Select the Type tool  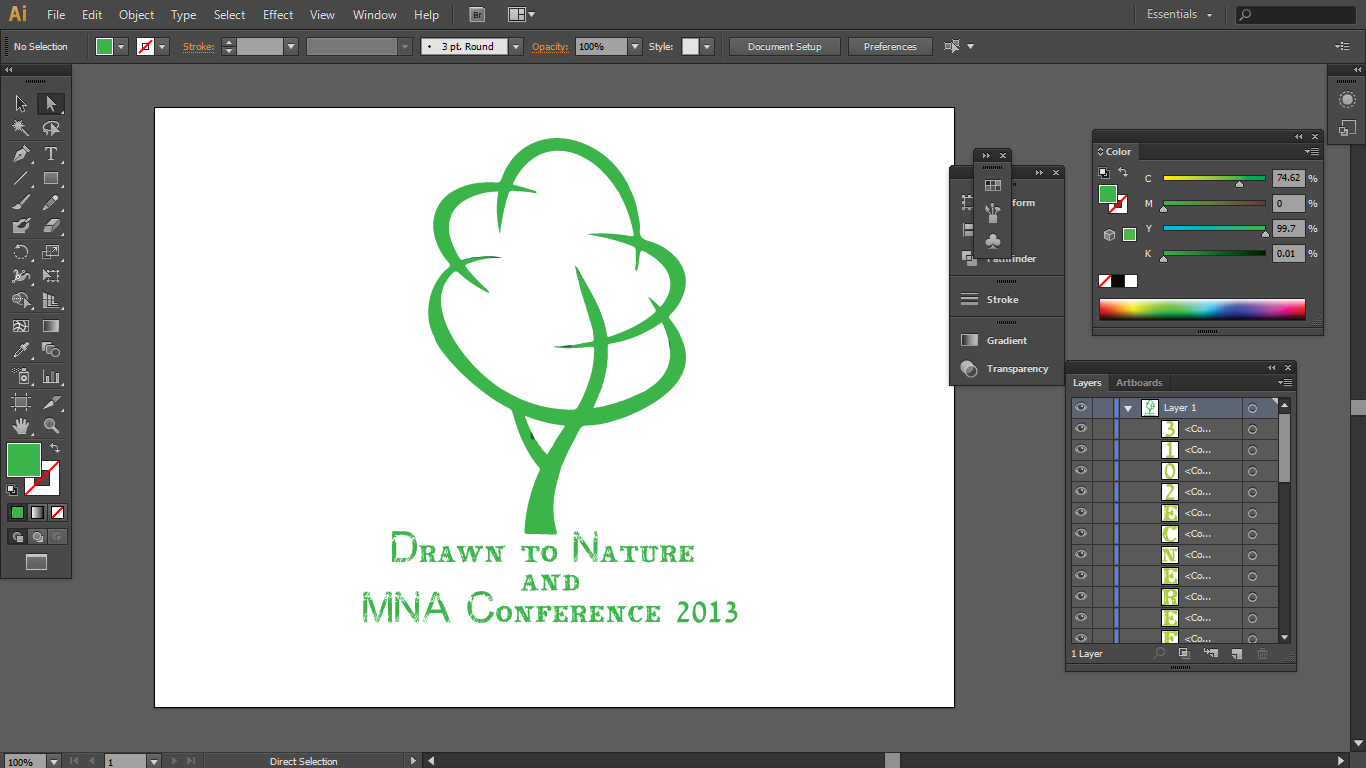51,154
